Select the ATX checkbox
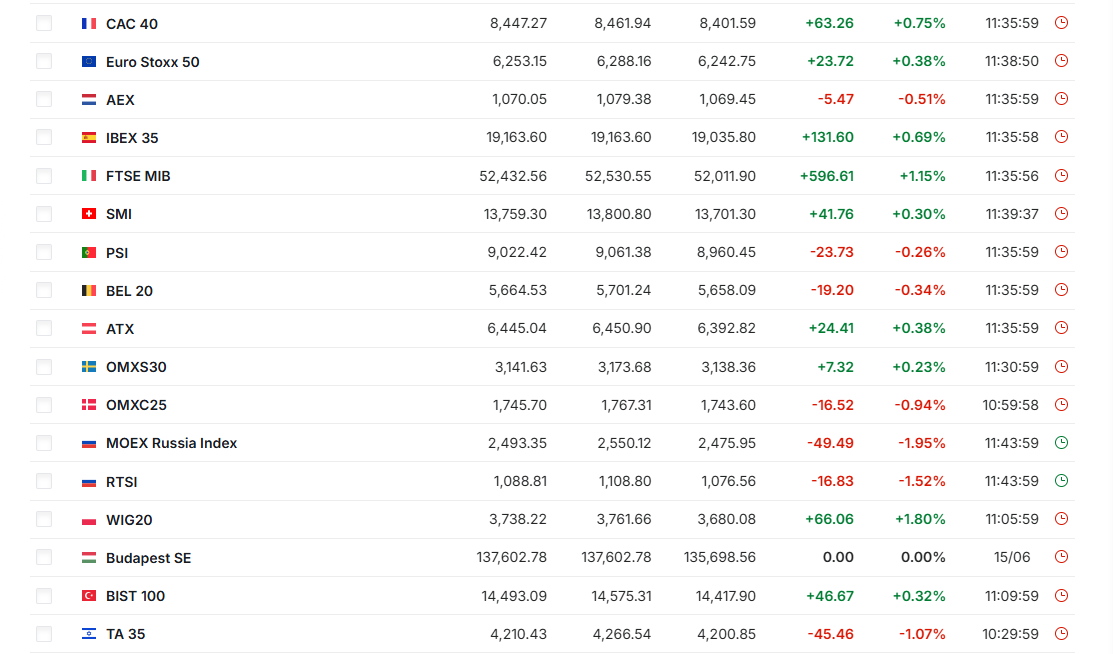Image resolution: width=1113 pixels, height=654 pixels. (44, 328)
